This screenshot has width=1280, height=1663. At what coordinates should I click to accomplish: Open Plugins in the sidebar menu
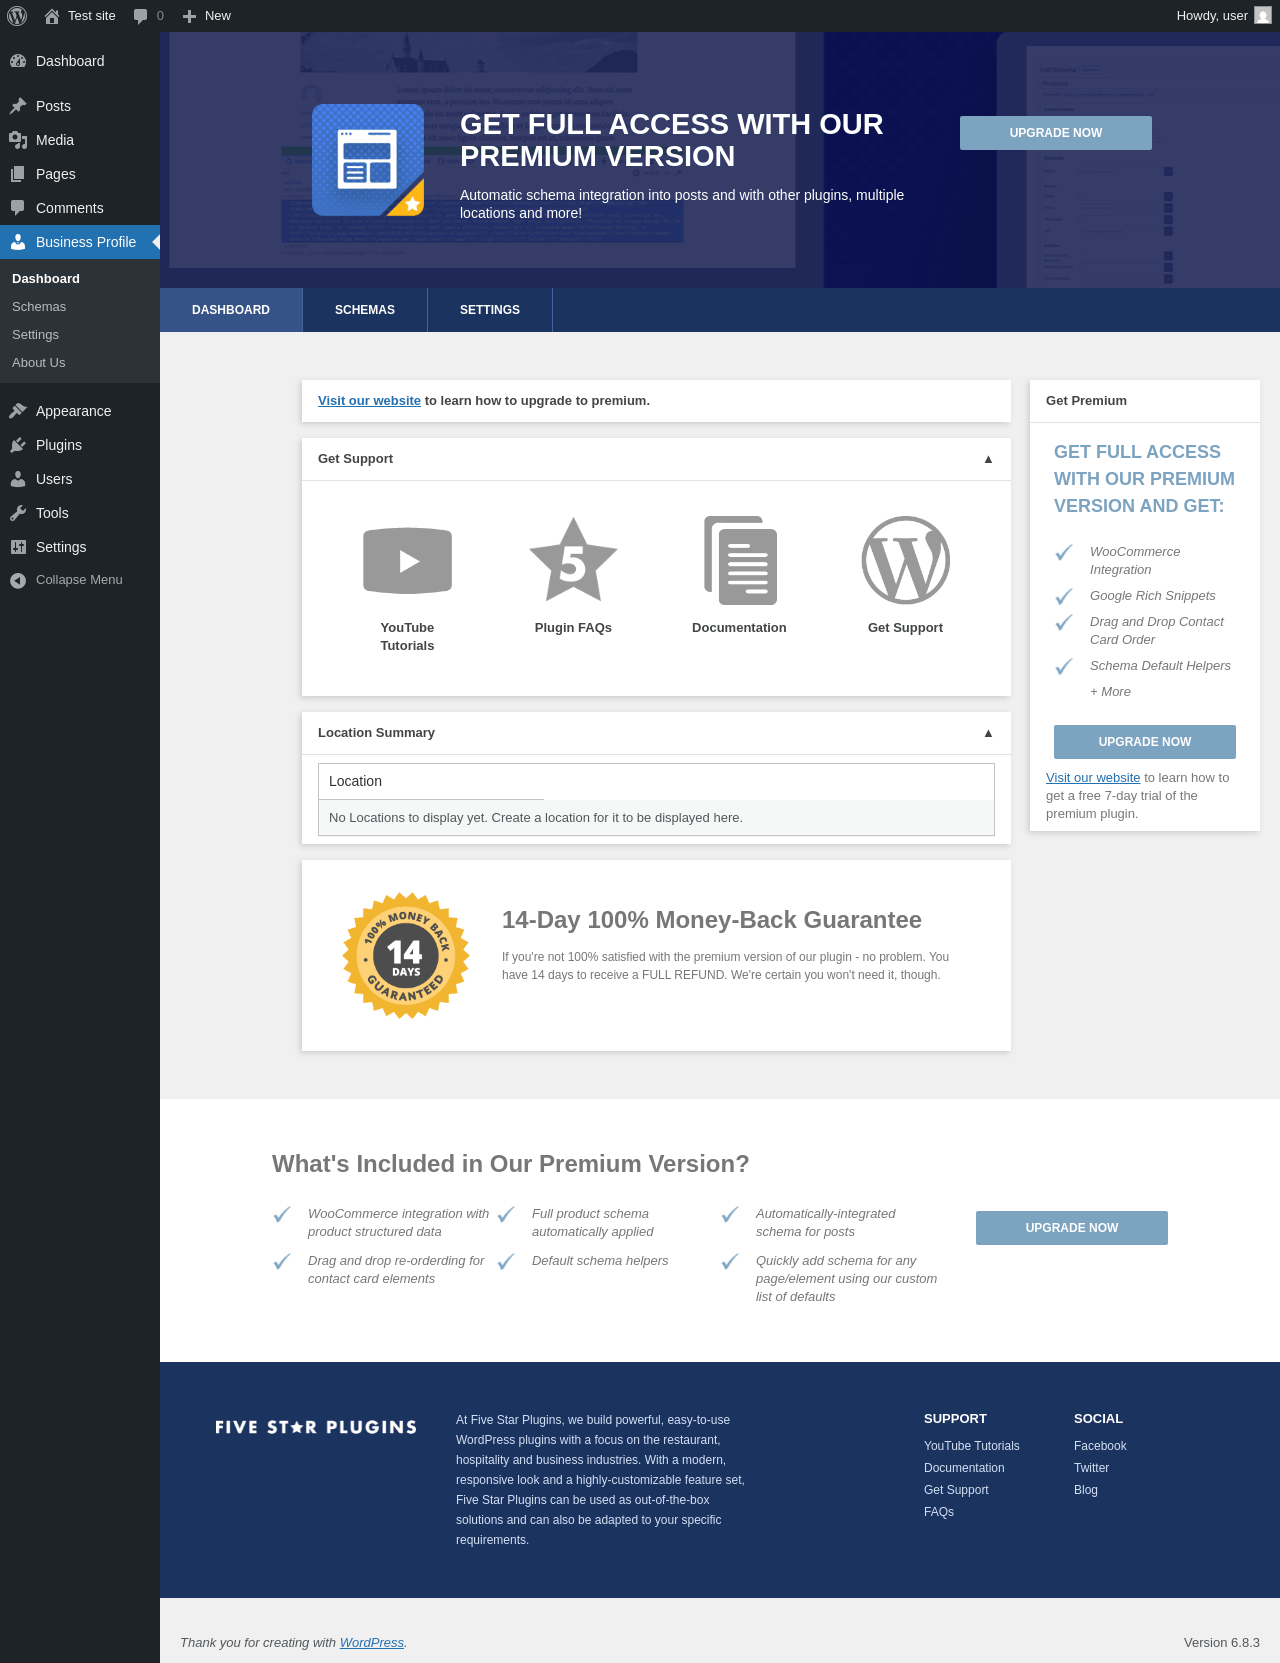point(59,445)
